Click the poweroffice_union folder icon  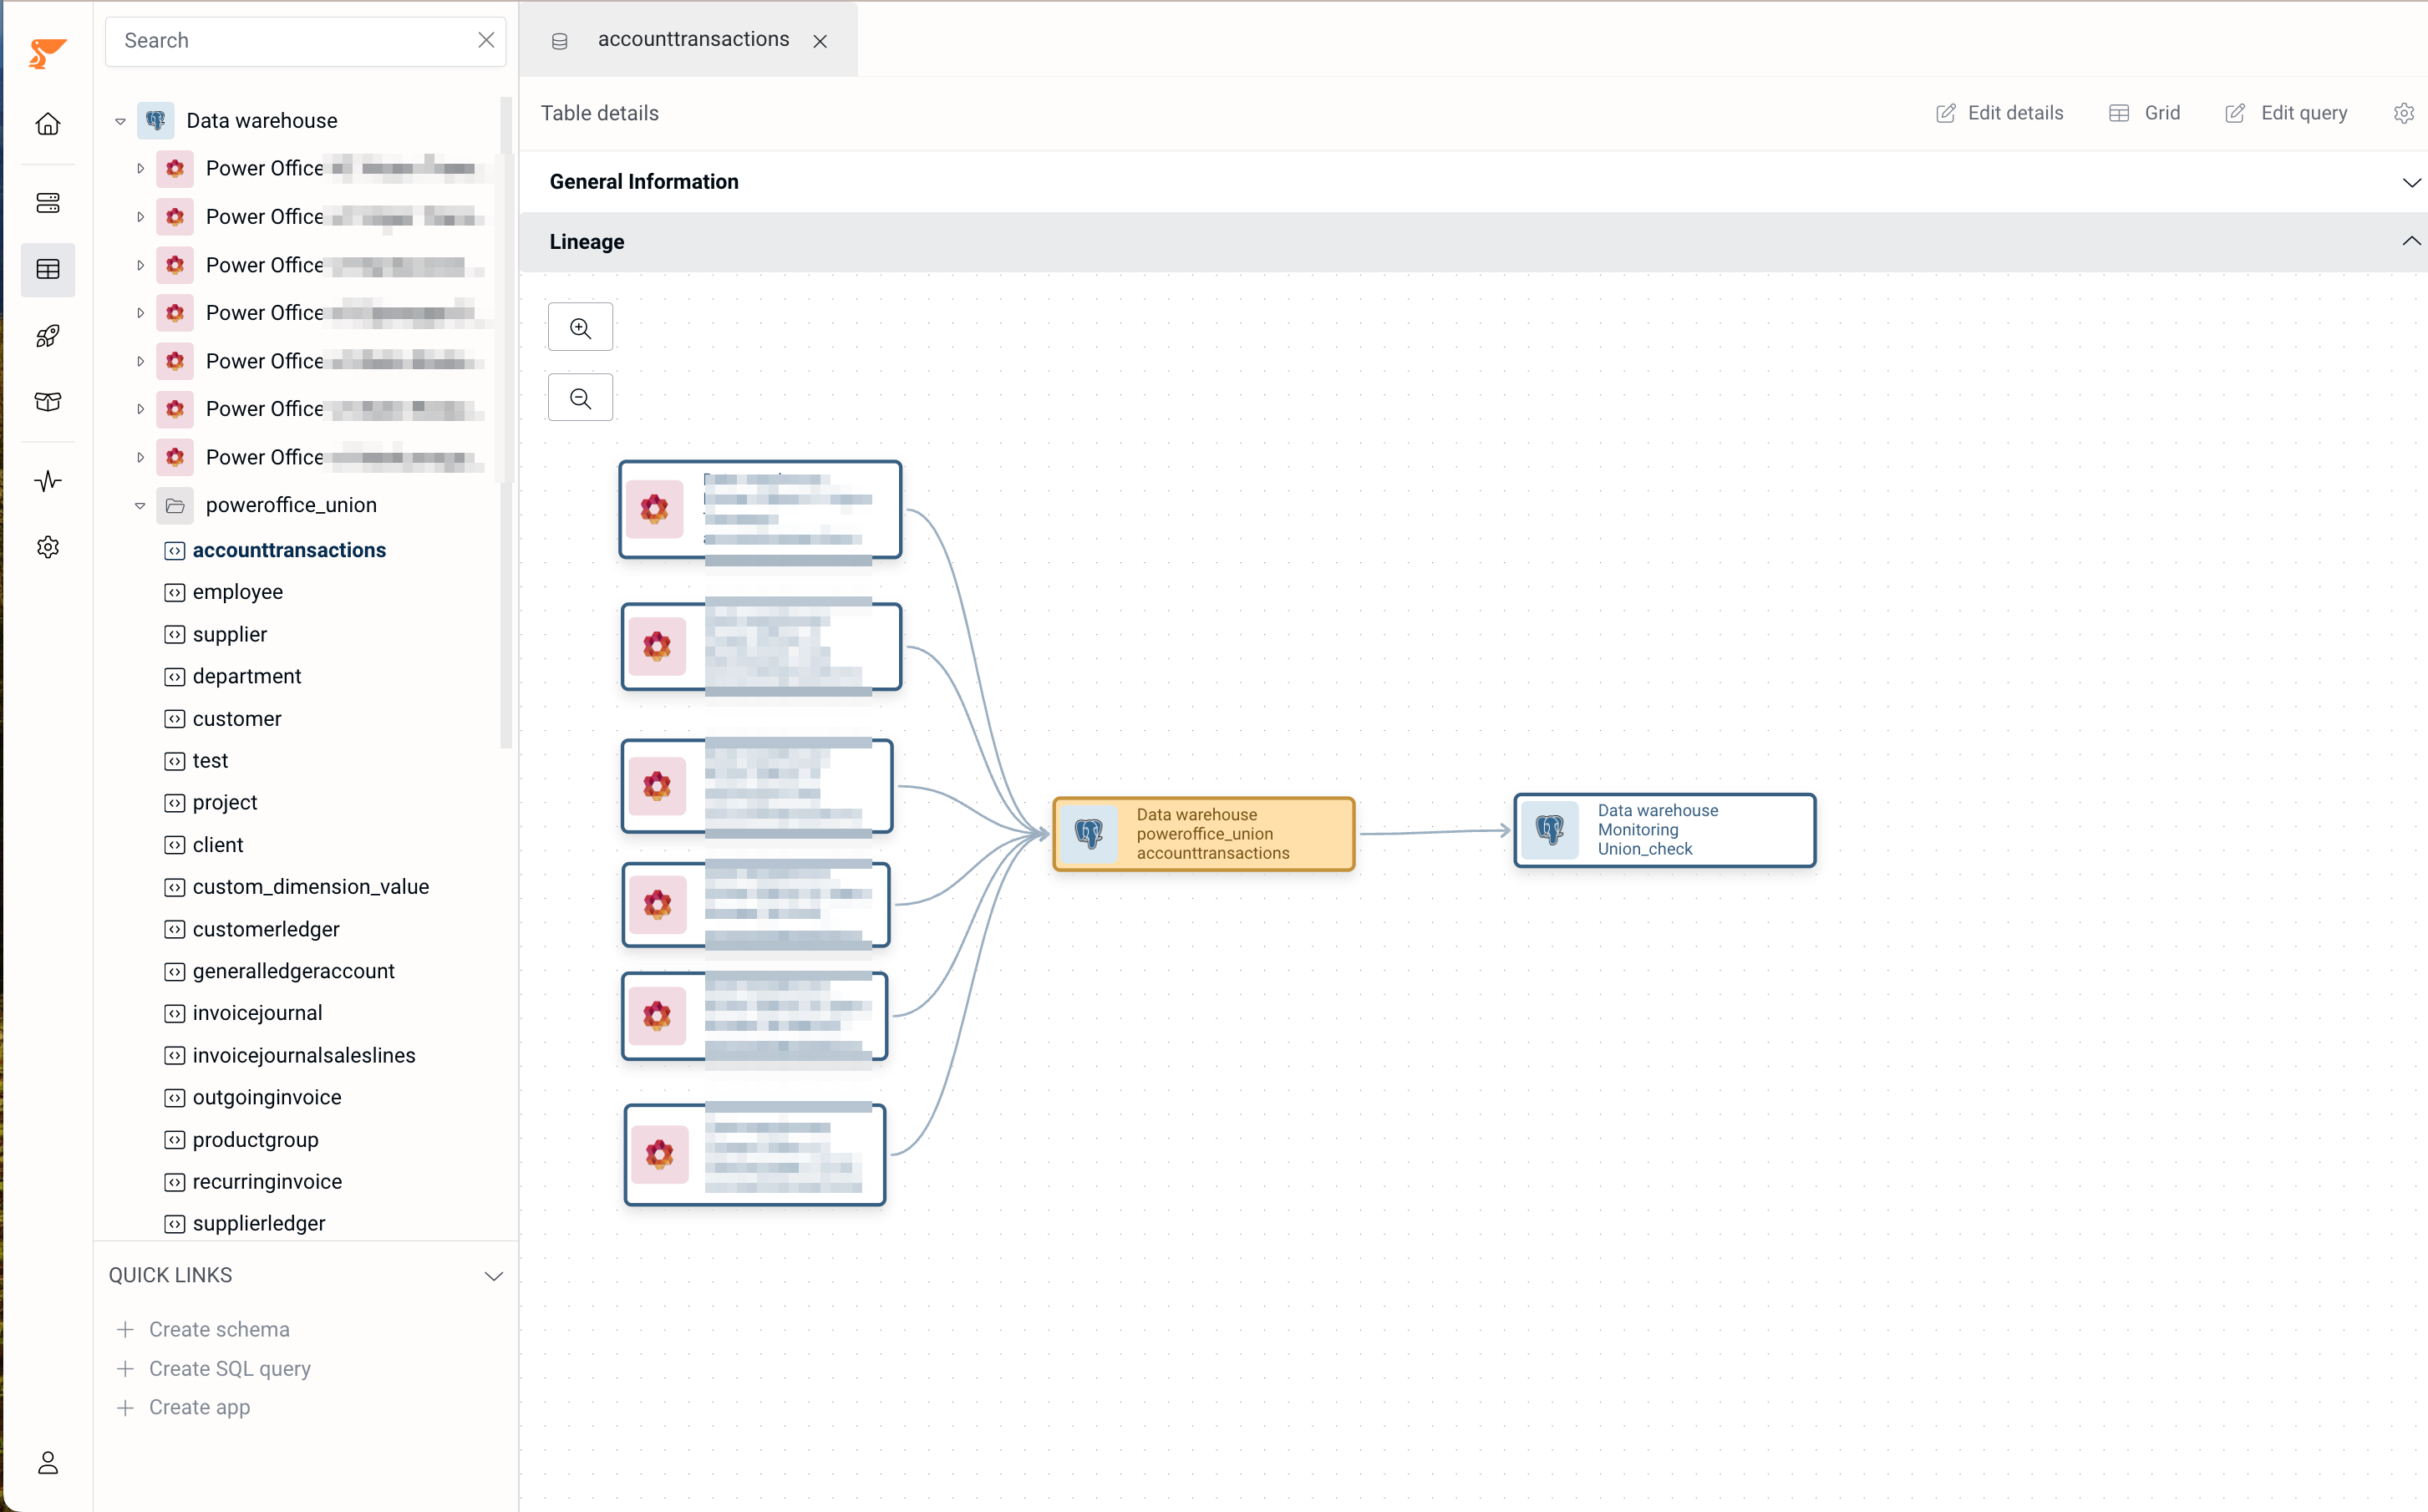click(175, 505)
